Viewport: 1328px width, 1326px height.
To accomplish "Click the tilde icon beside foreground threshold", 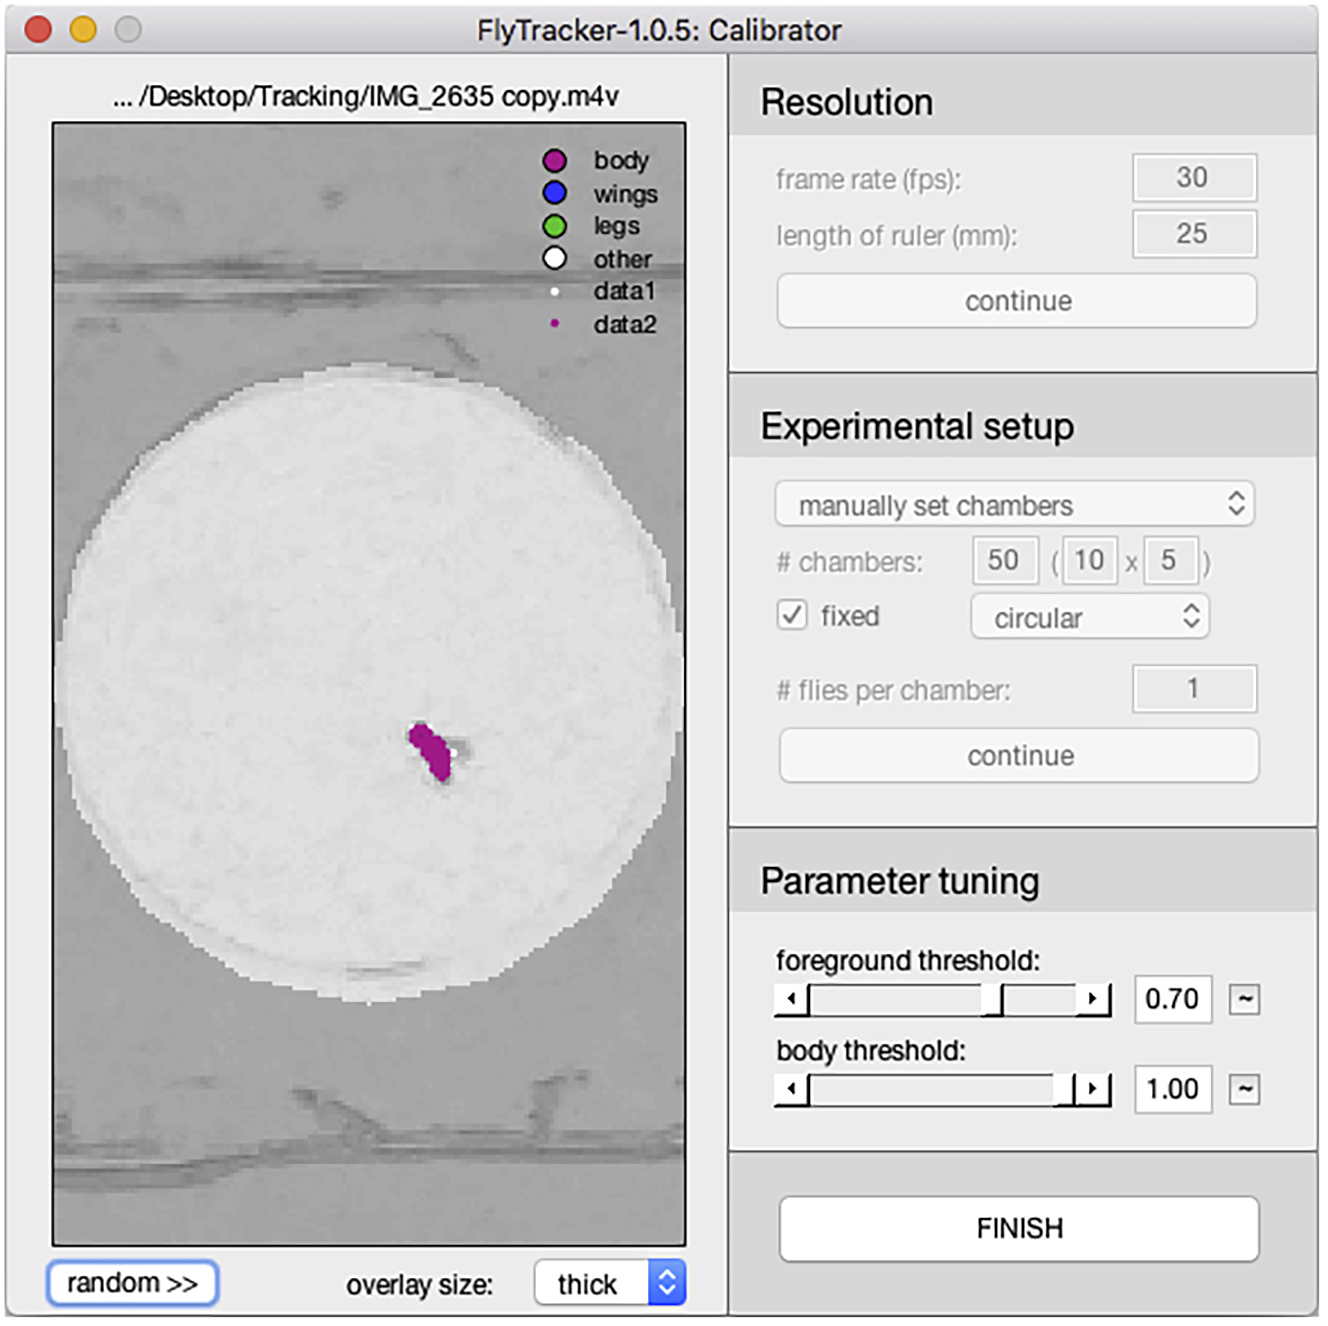I will tap(1243, 999).
